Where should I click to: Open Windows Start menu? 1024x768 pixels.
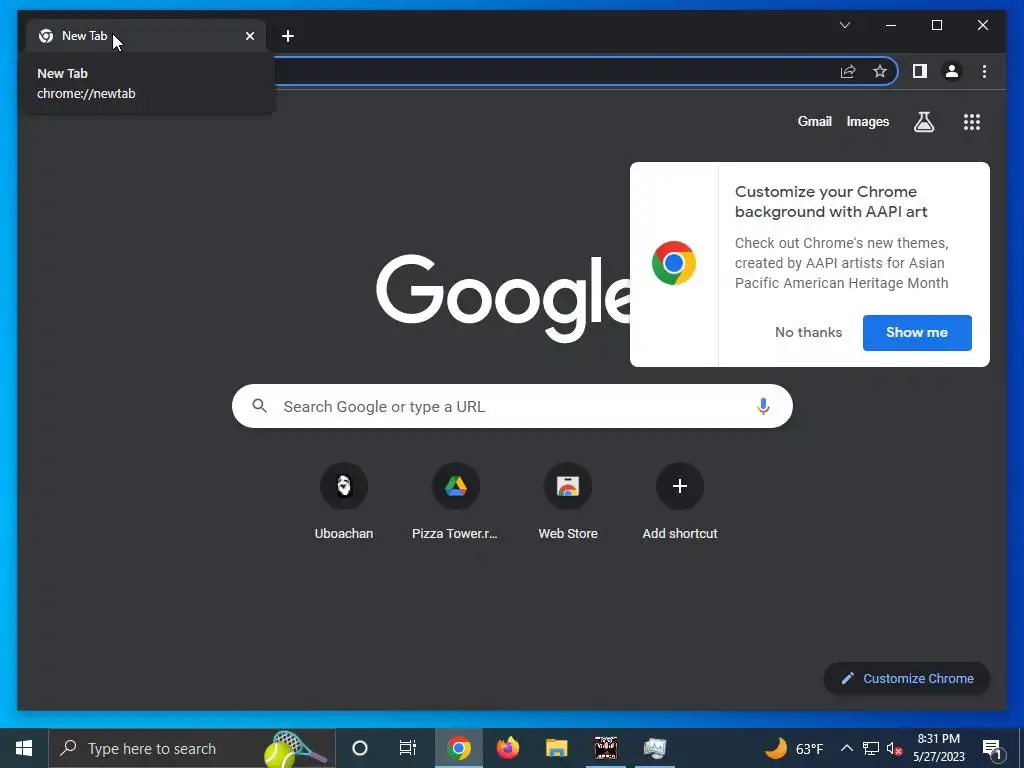(24, 748)
